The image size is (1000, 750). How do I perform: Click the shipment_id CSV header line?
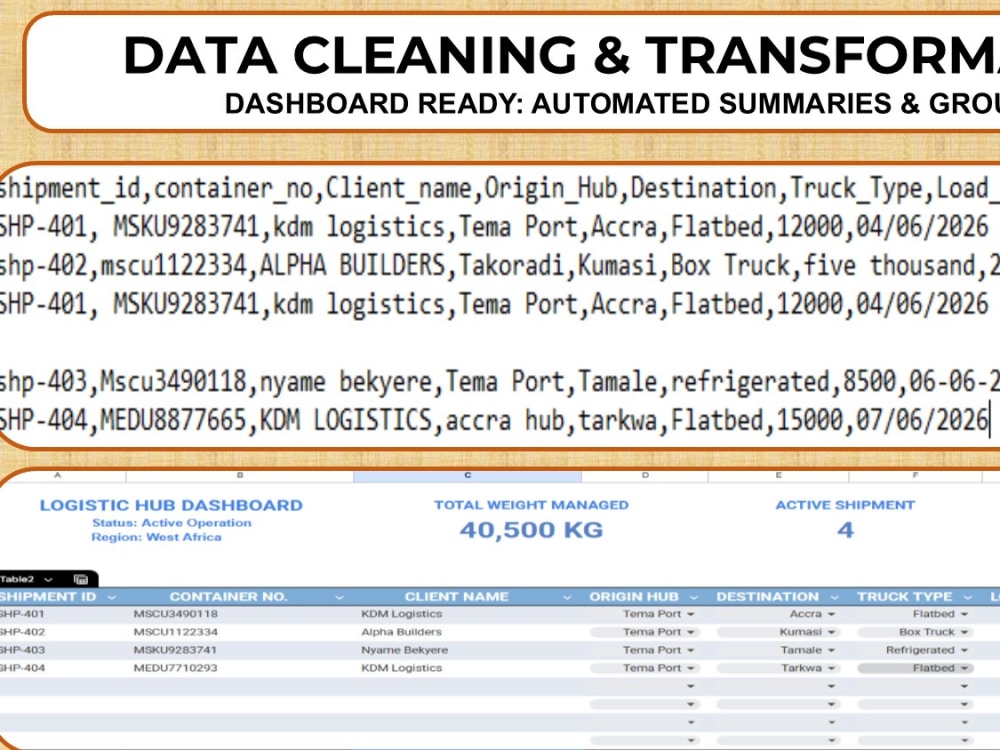(500, 189)
